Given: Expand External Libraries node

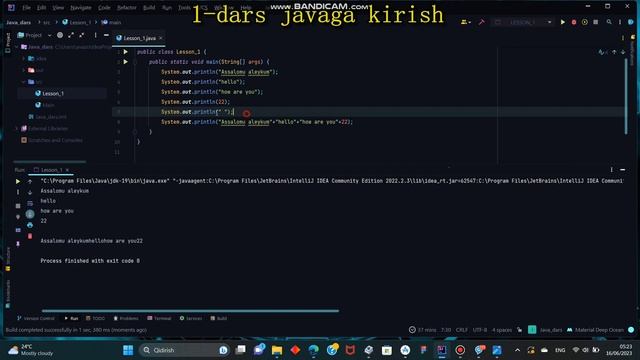Looking at the screenshot, I should pyautogui.click(x=17, y=129).
